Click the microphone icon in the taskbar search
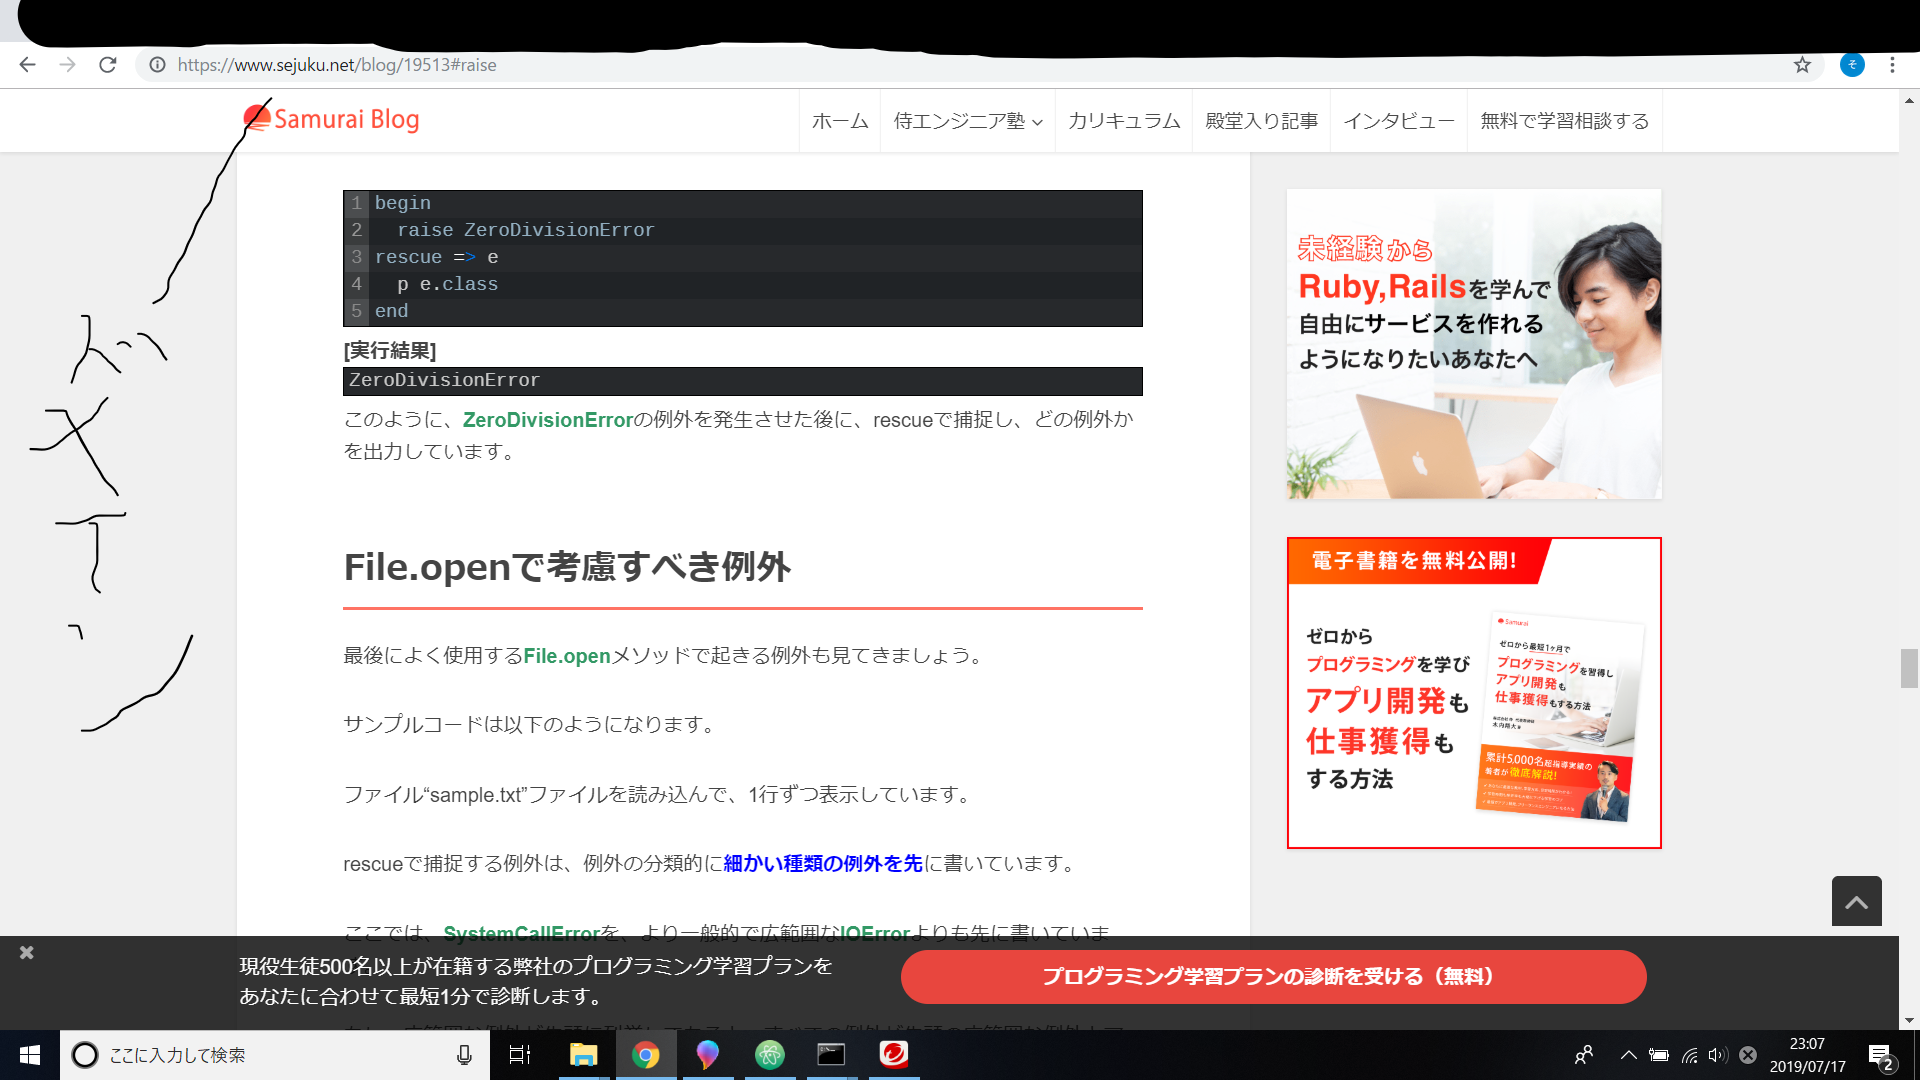 (x=464, y=1055)
